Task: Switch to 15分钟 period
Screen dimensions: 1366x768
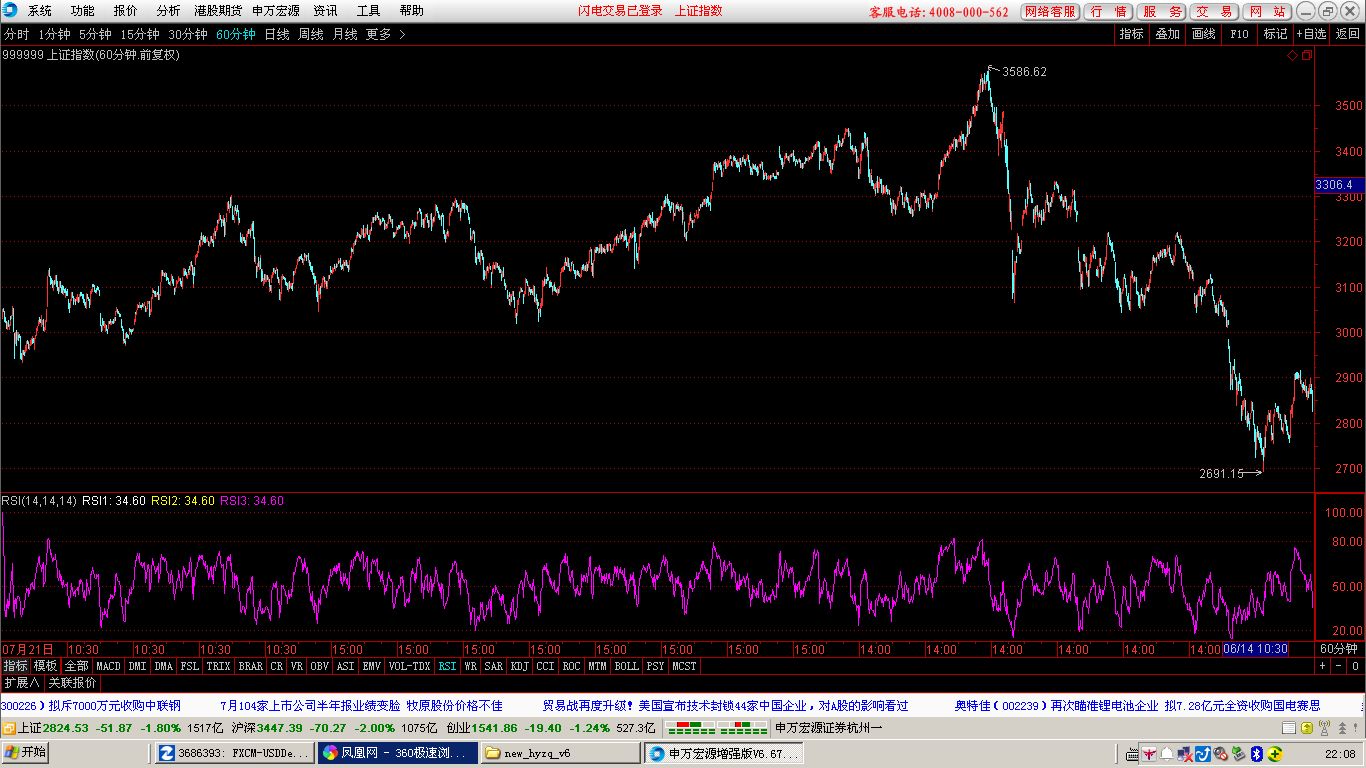Action: point(140,34)
